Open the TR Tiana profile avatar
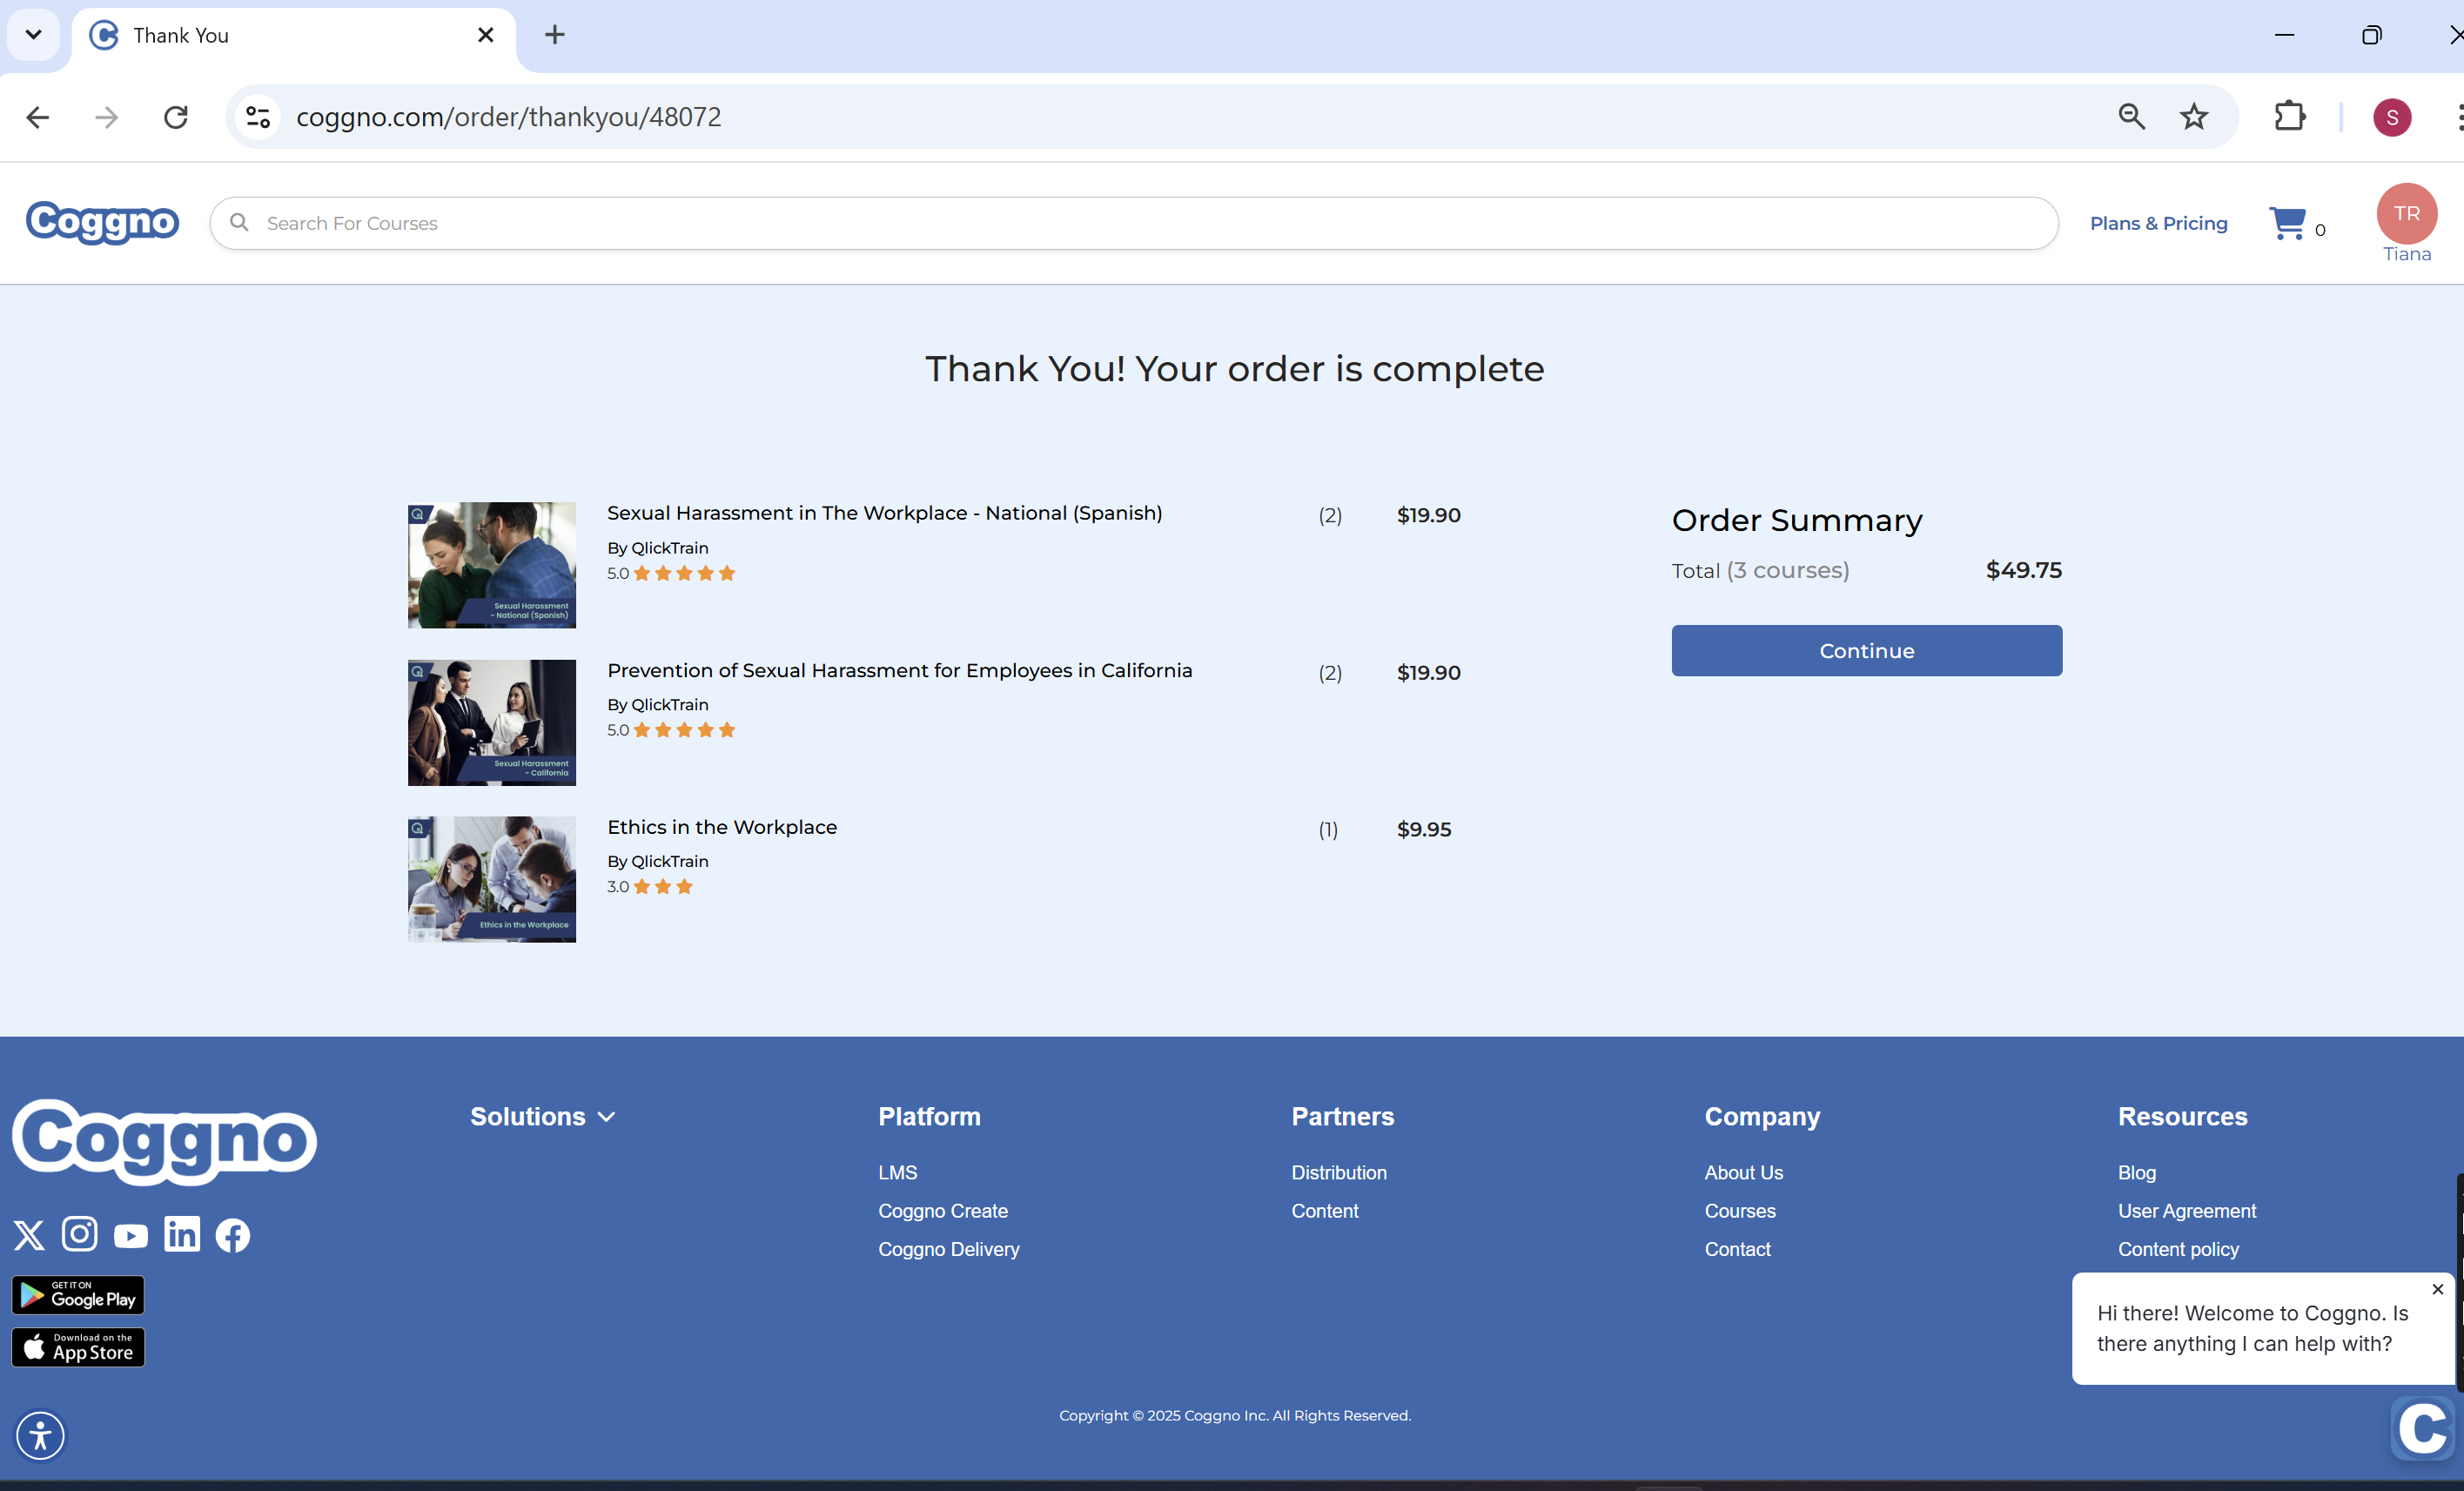The width and height of the screenshot is (2464, 1491). 2406,213
